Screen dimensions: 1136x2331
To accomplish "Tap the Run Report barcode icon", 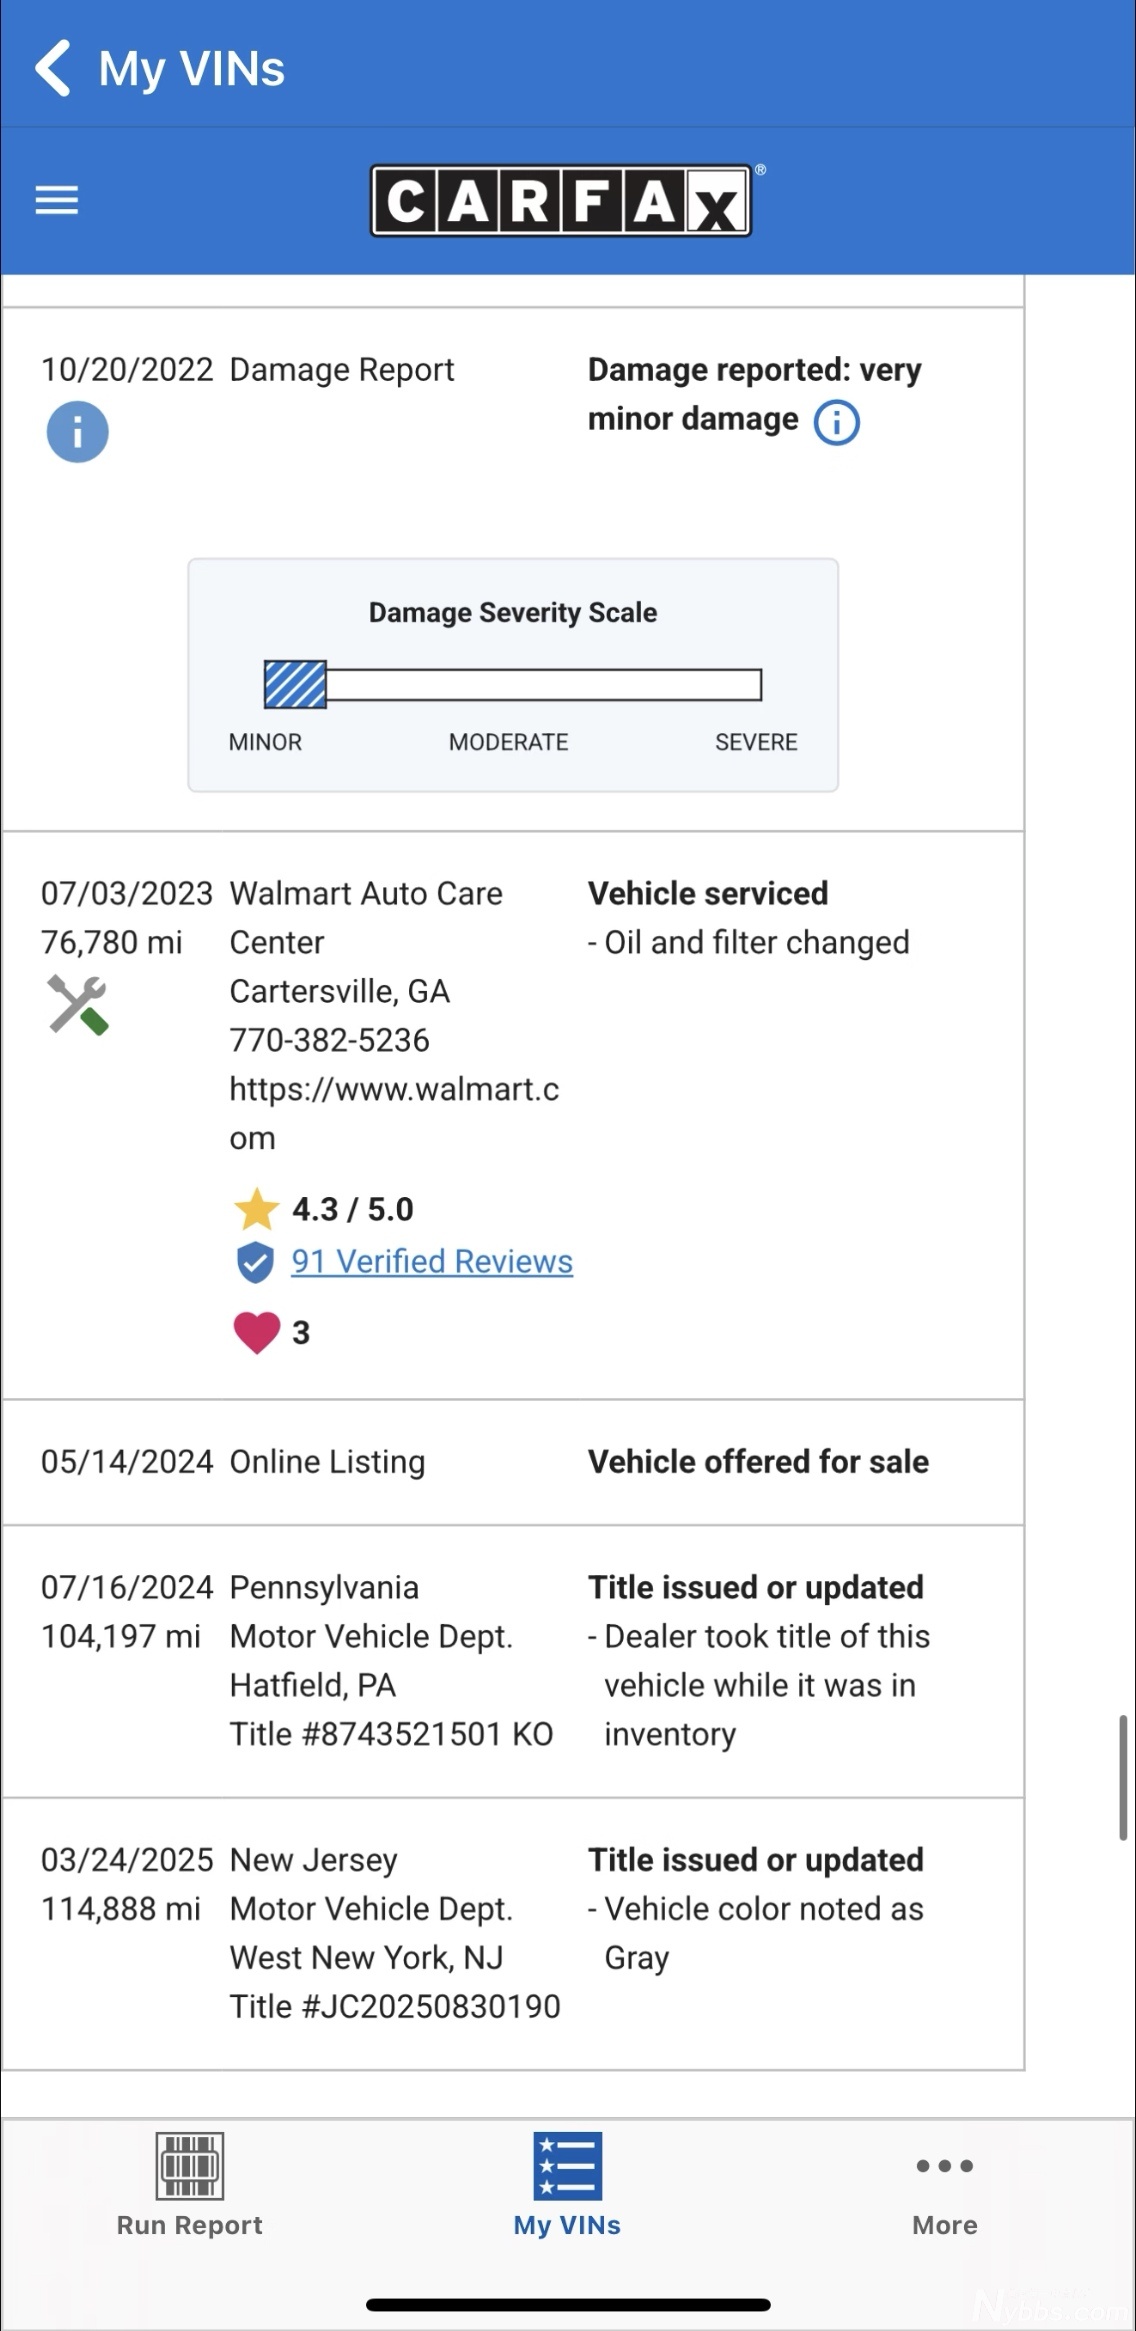I will click(189, 2166).
